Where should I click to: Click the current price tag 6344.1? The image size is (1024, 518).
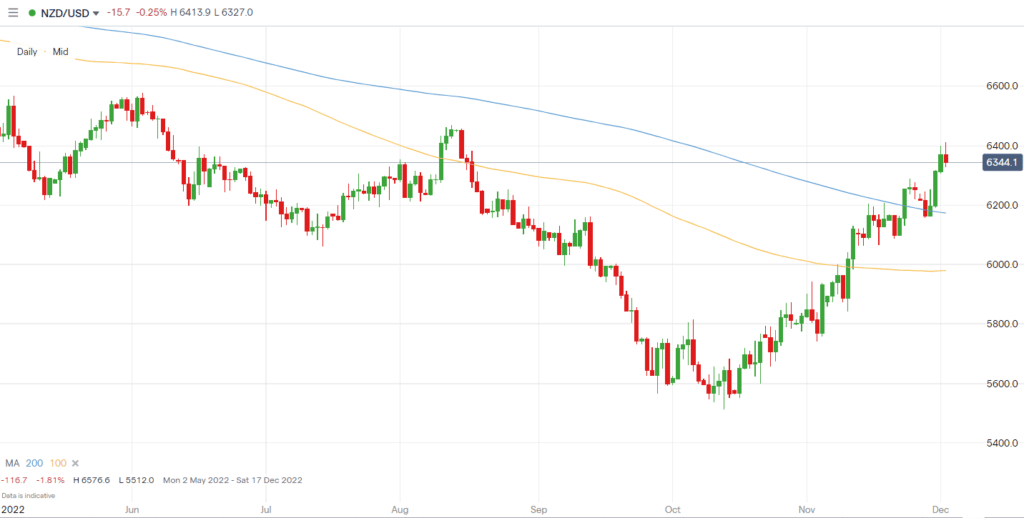coord(1000,162)
